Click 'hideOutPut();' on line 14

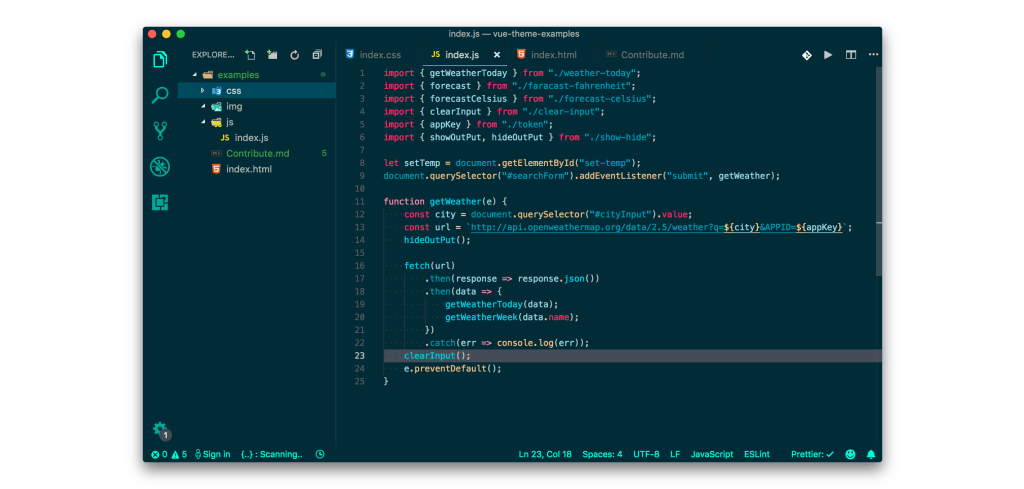coord(437,240)
